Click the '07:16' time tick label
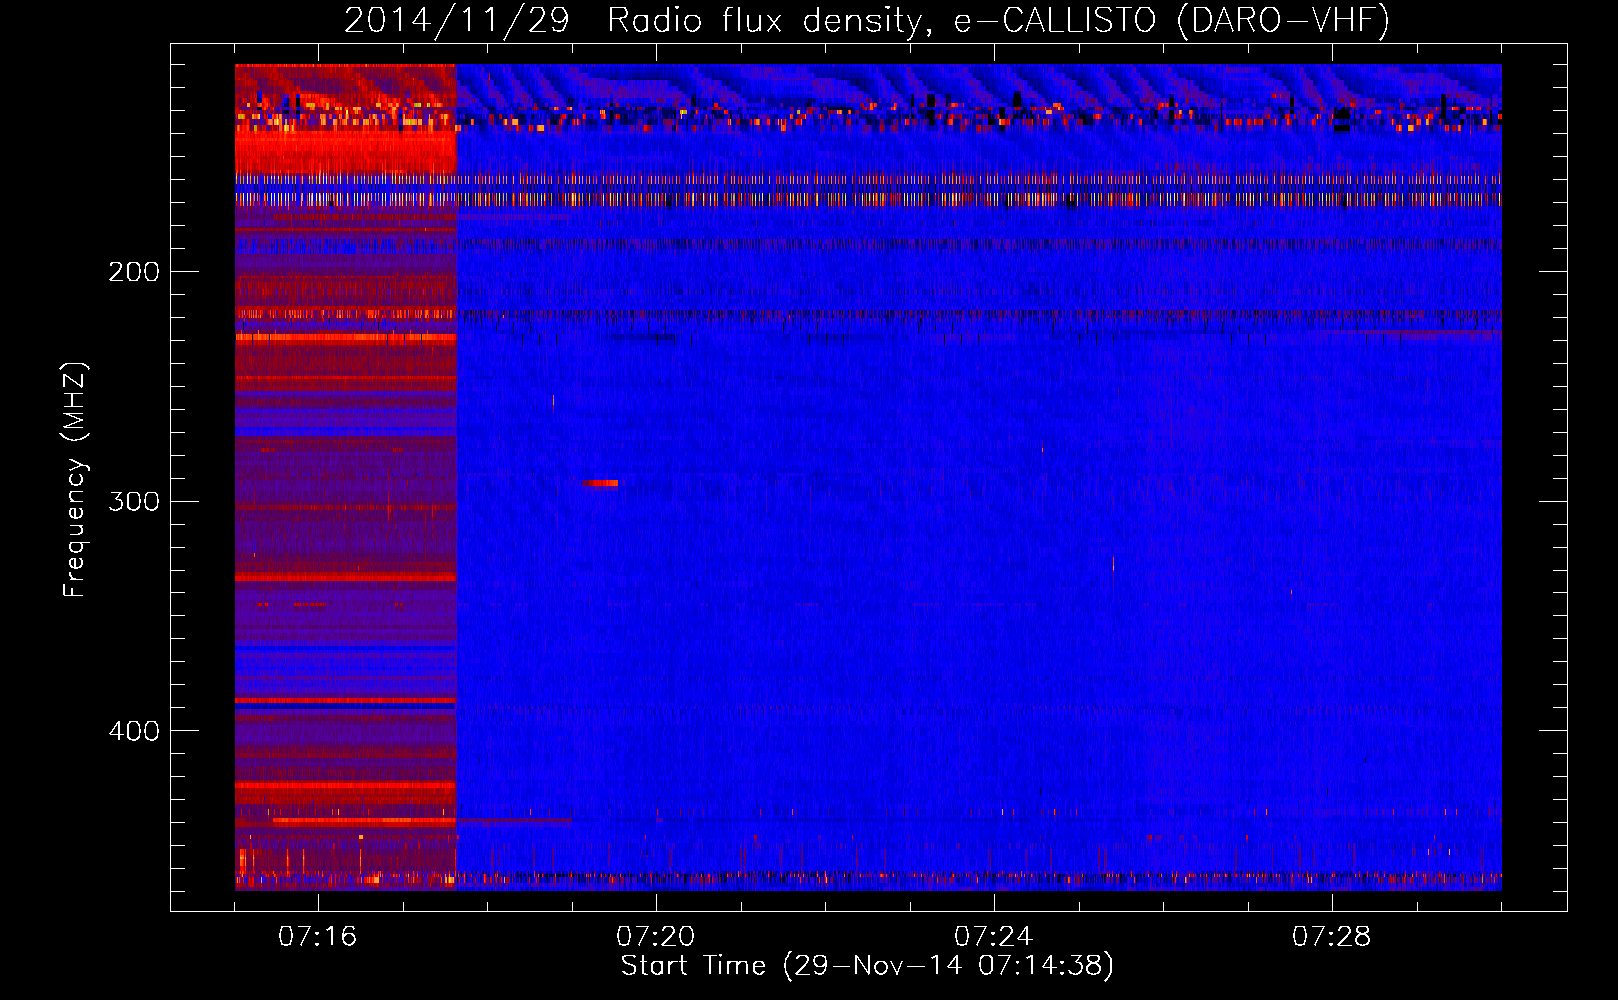 318,937
